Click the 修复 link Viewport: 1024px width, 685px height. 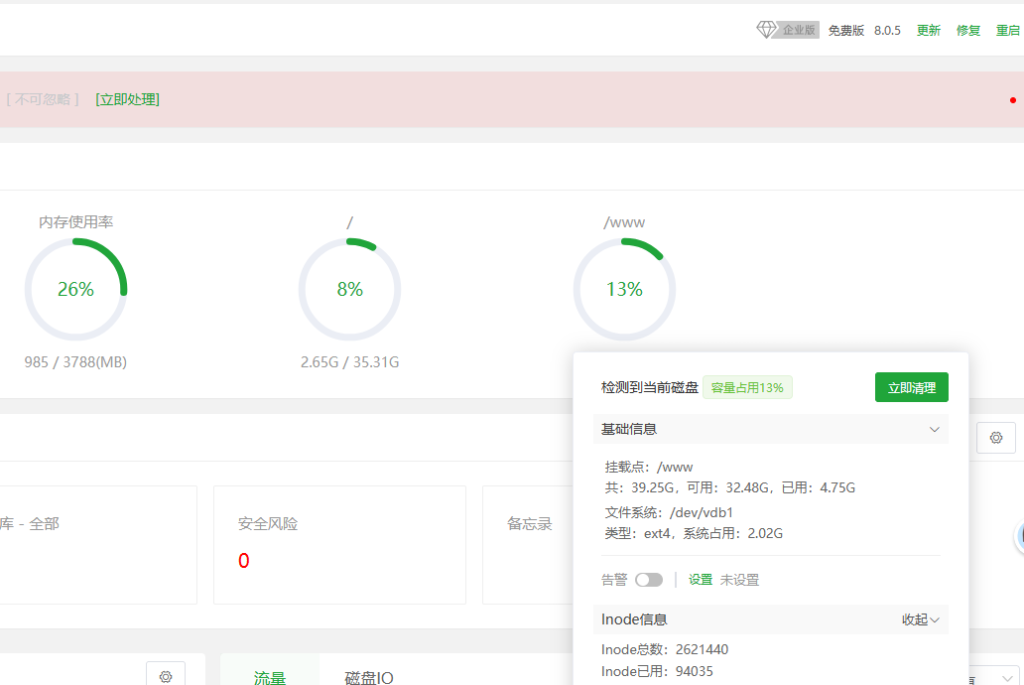968,30
